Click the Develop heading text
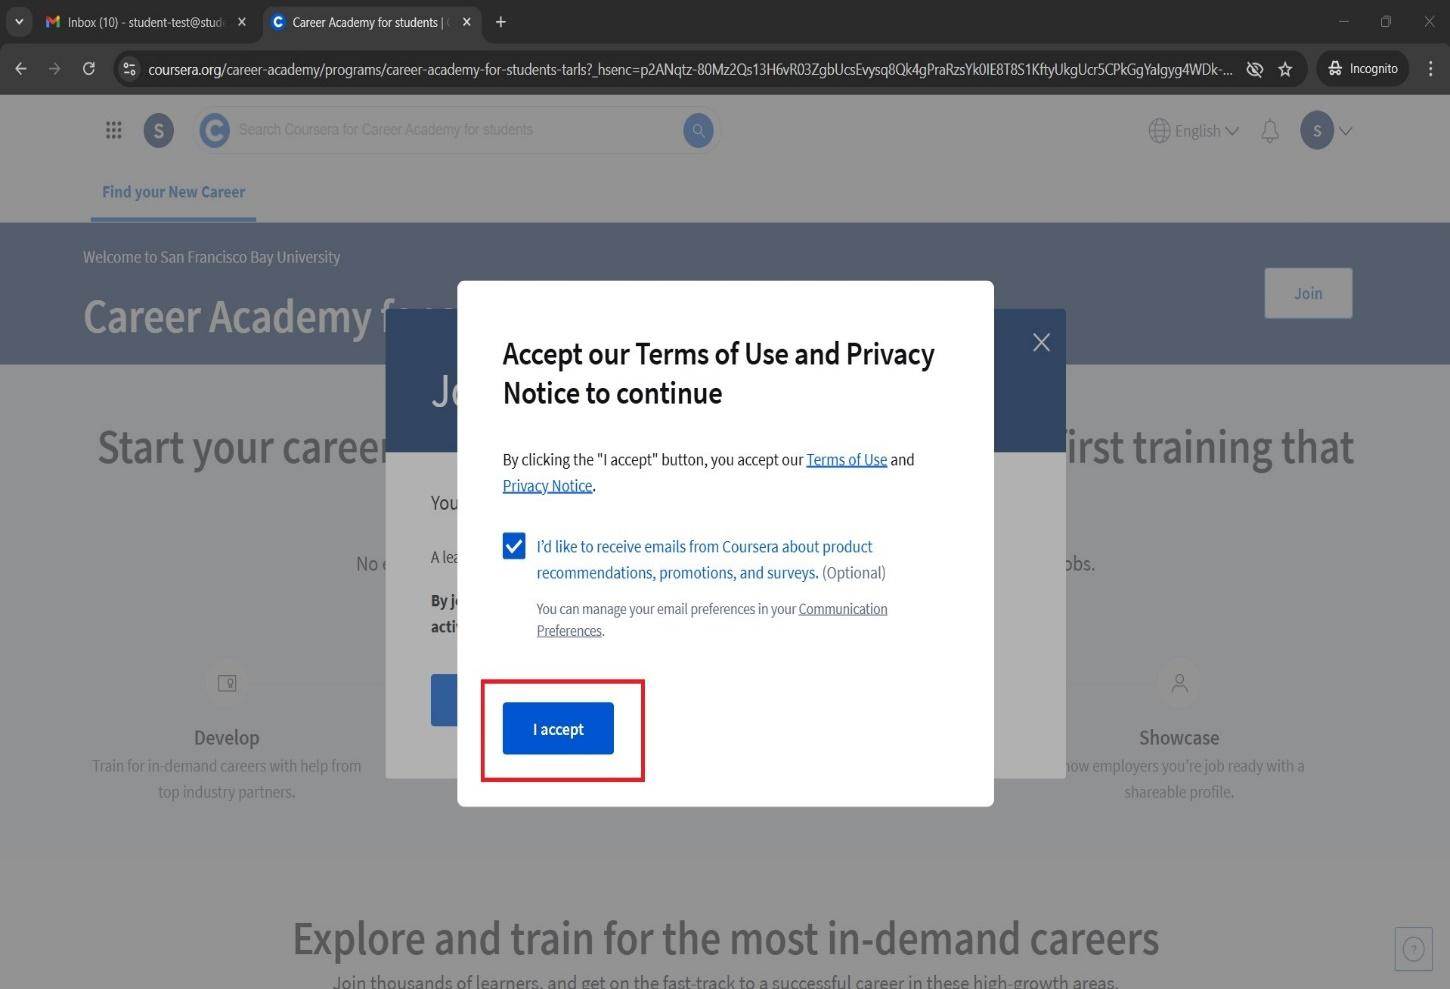The height and width of the screenshot is (989, 1450). pyautogui.click(x=227, y=738)
